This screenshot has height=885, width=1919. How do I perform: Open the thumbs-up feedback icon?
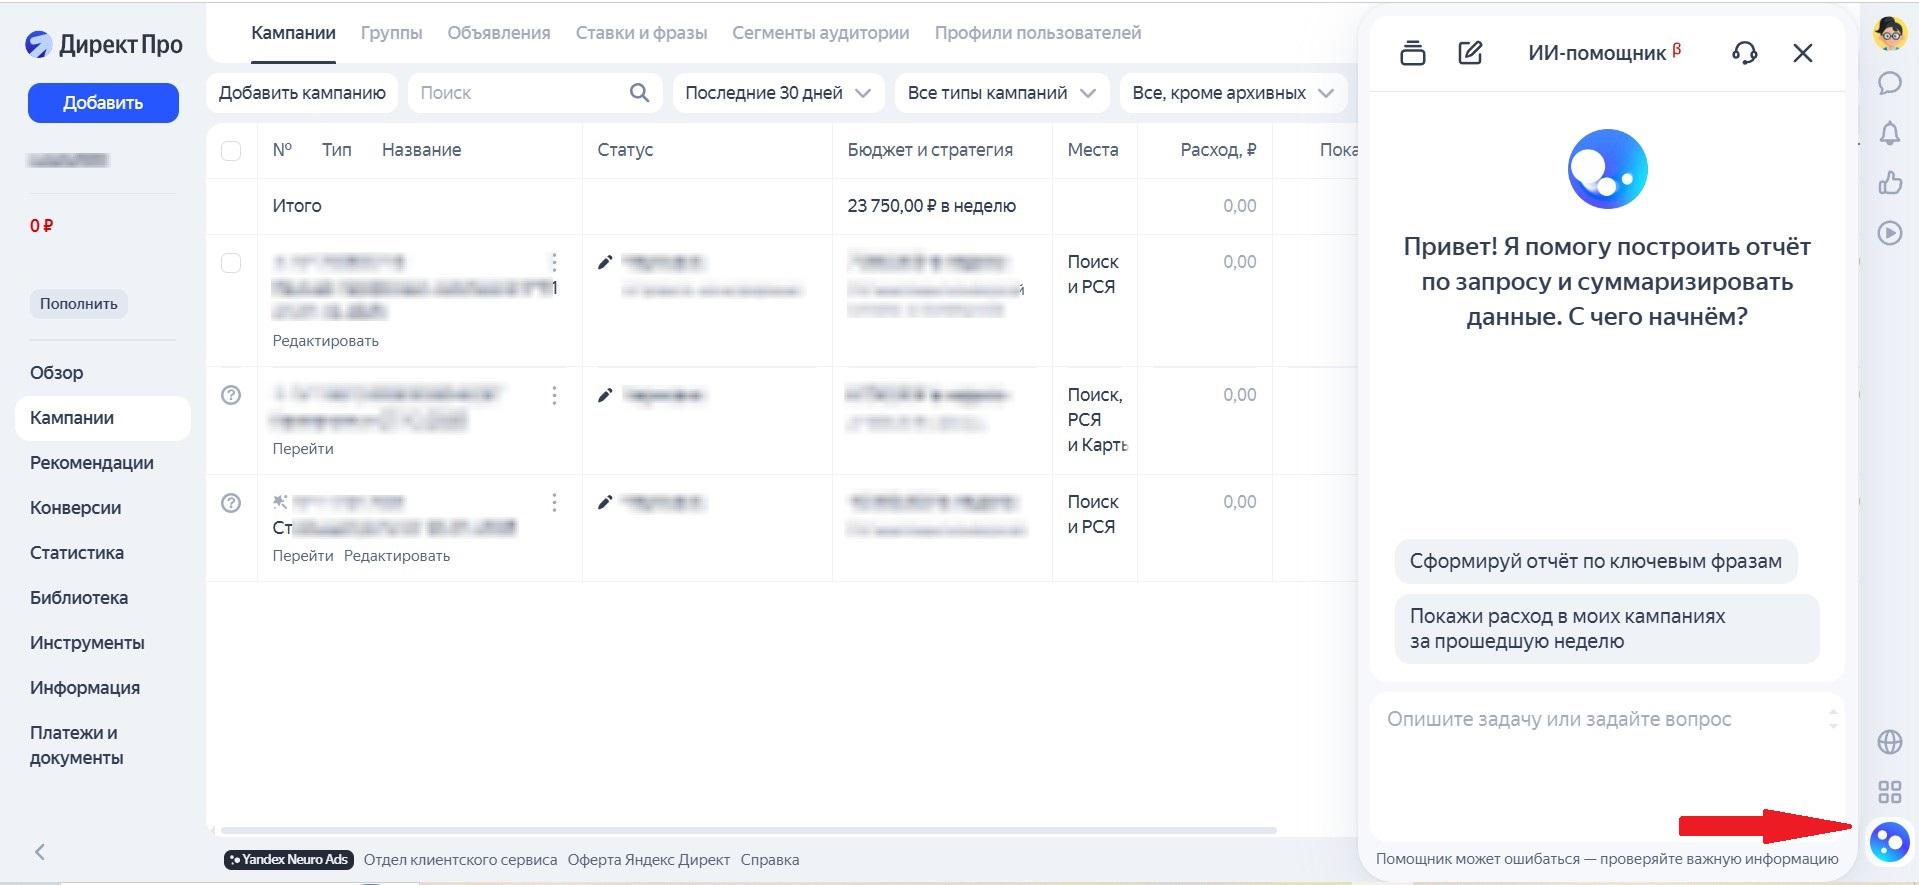pyautogui.click(x=1889, y=183)
